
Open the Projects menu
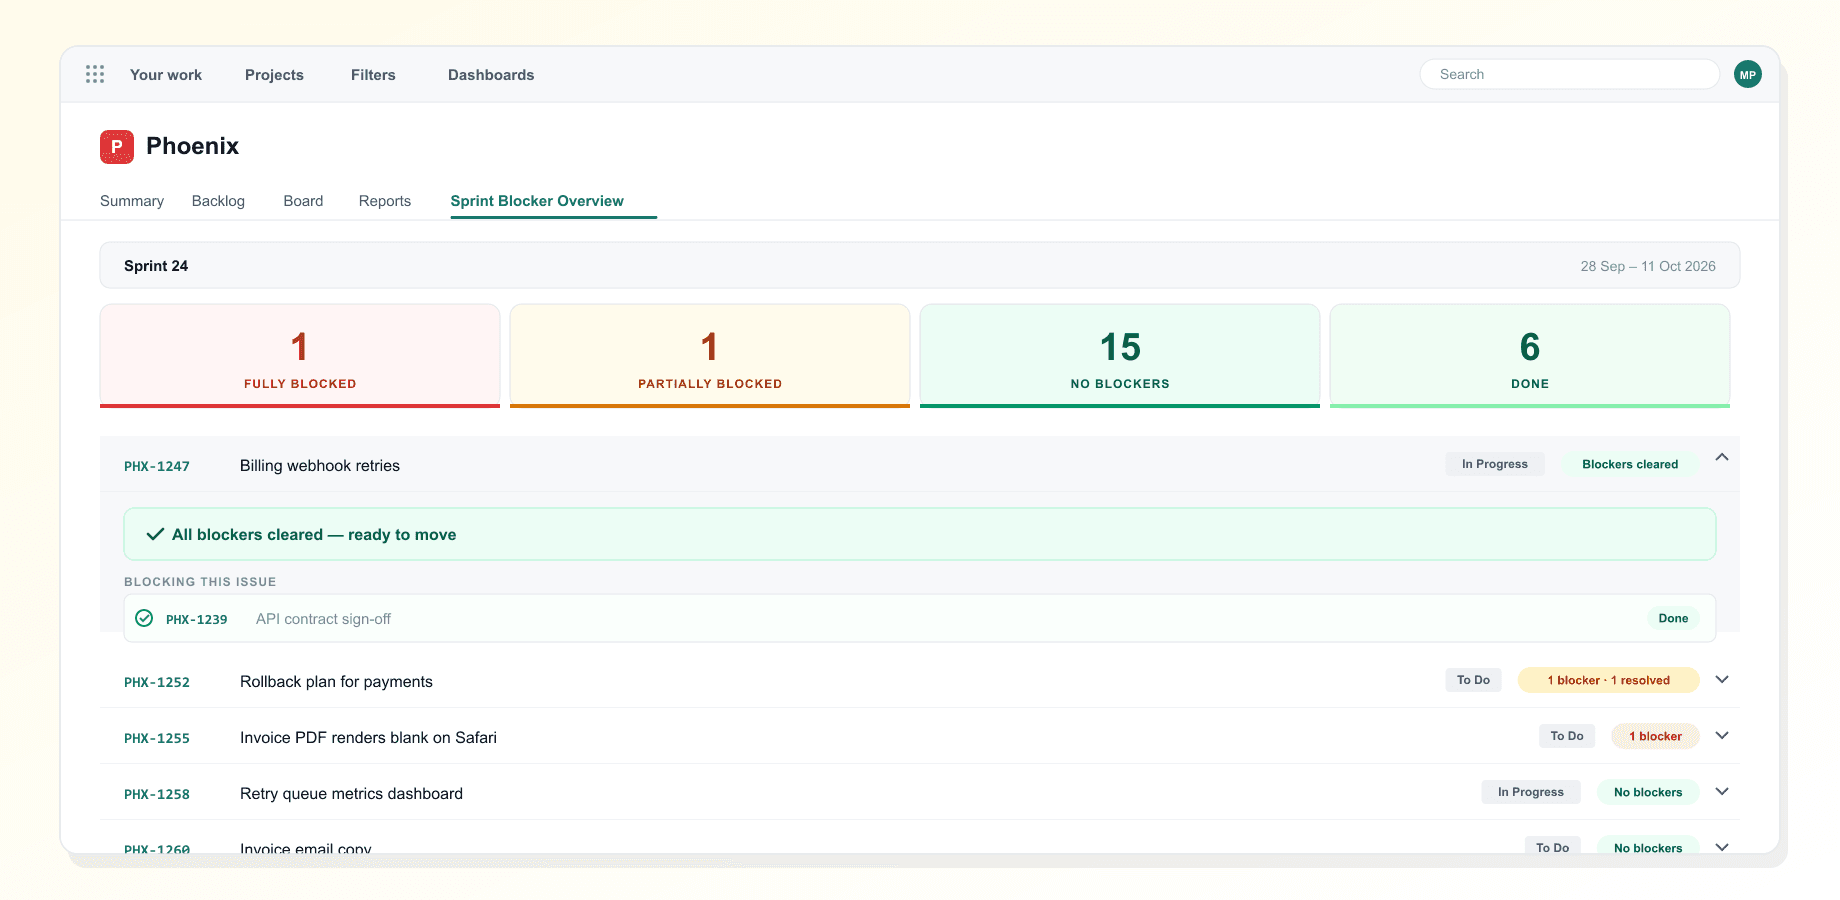click(x=274, y=75)
